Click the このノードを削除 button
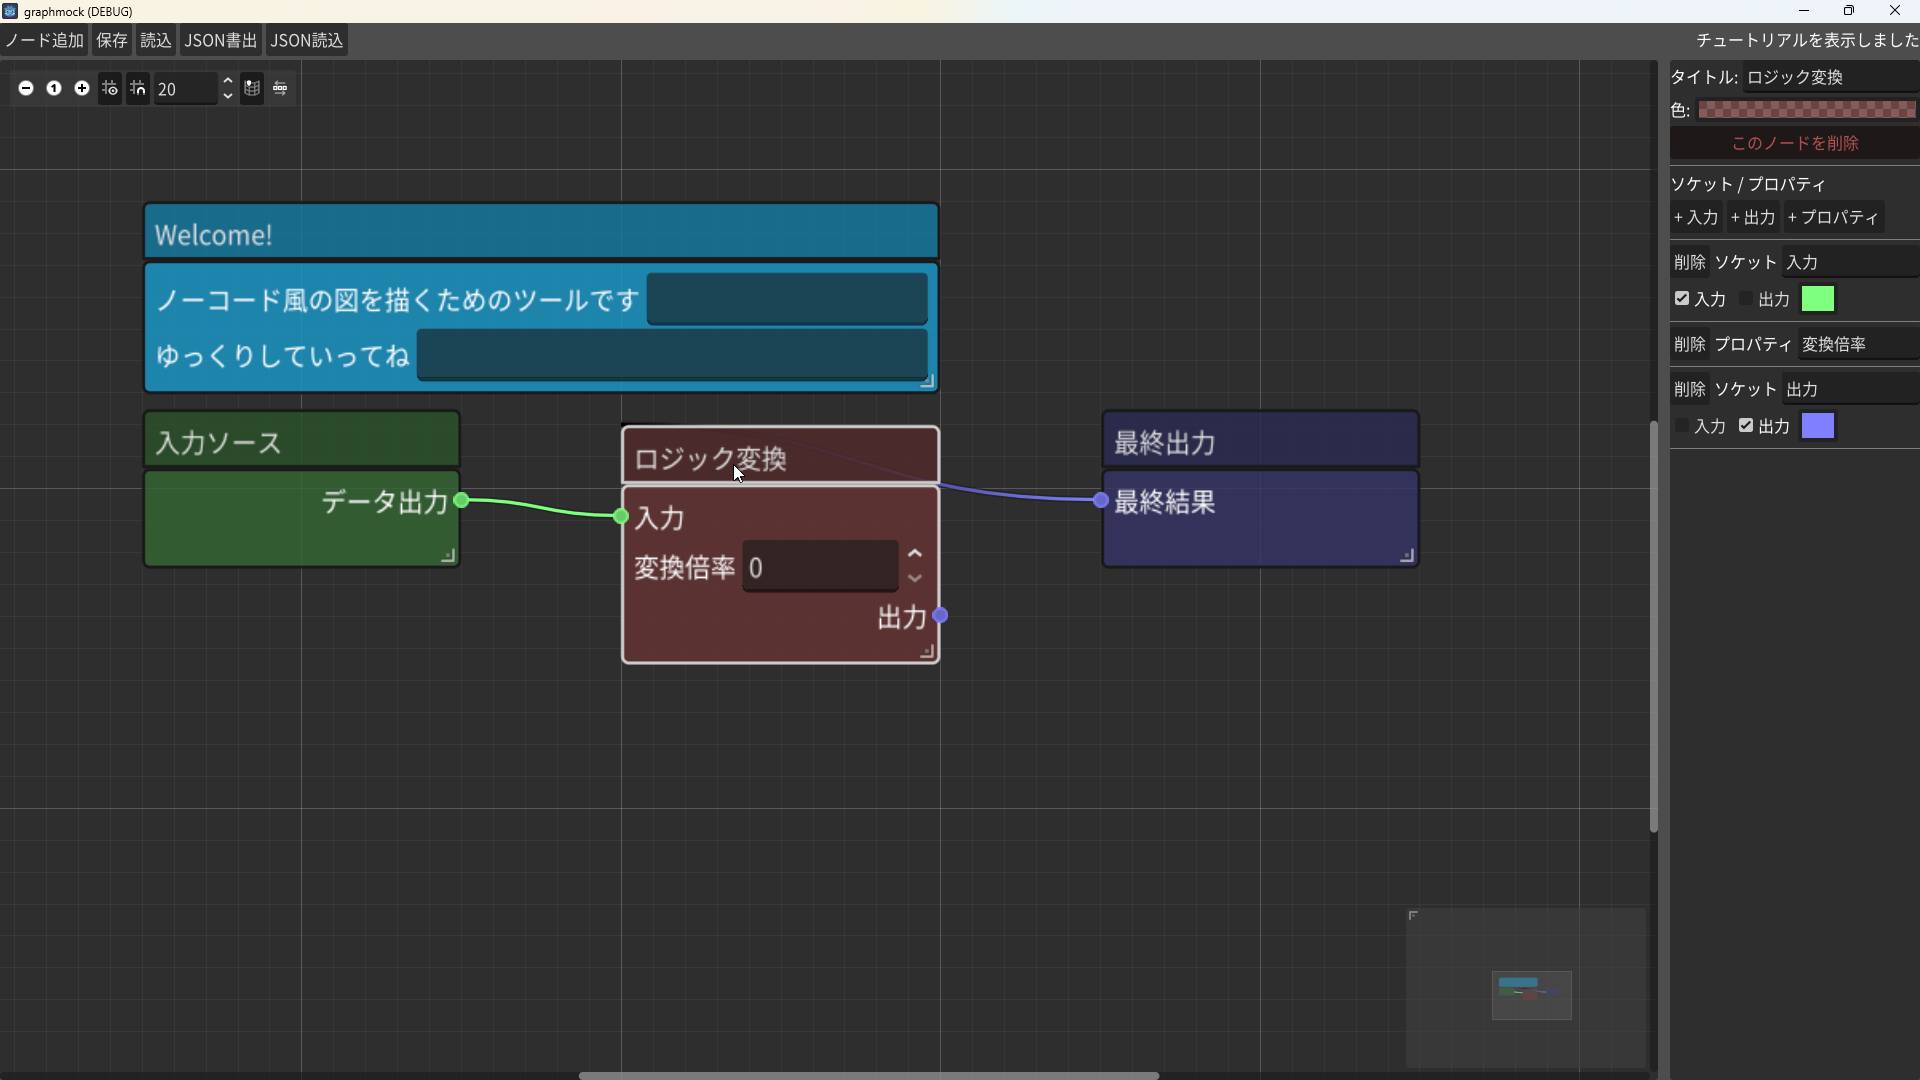1920x1080 pixels. (1794, 143)
